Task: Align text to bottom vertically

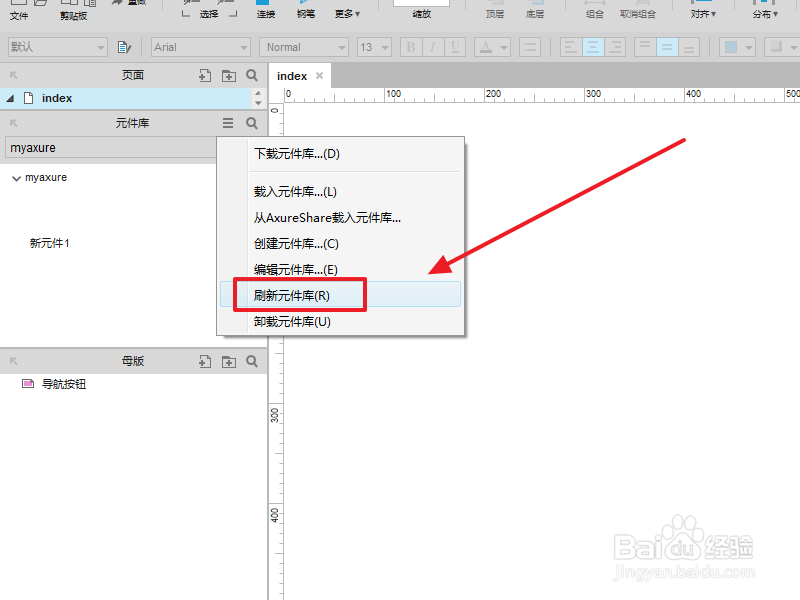Action: [689, 47]
